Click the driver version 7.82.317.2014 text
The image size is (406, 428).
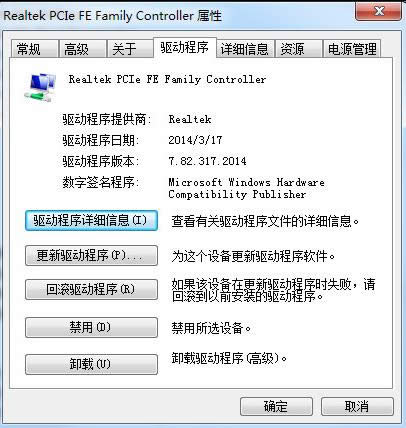(x=207, y=161)
